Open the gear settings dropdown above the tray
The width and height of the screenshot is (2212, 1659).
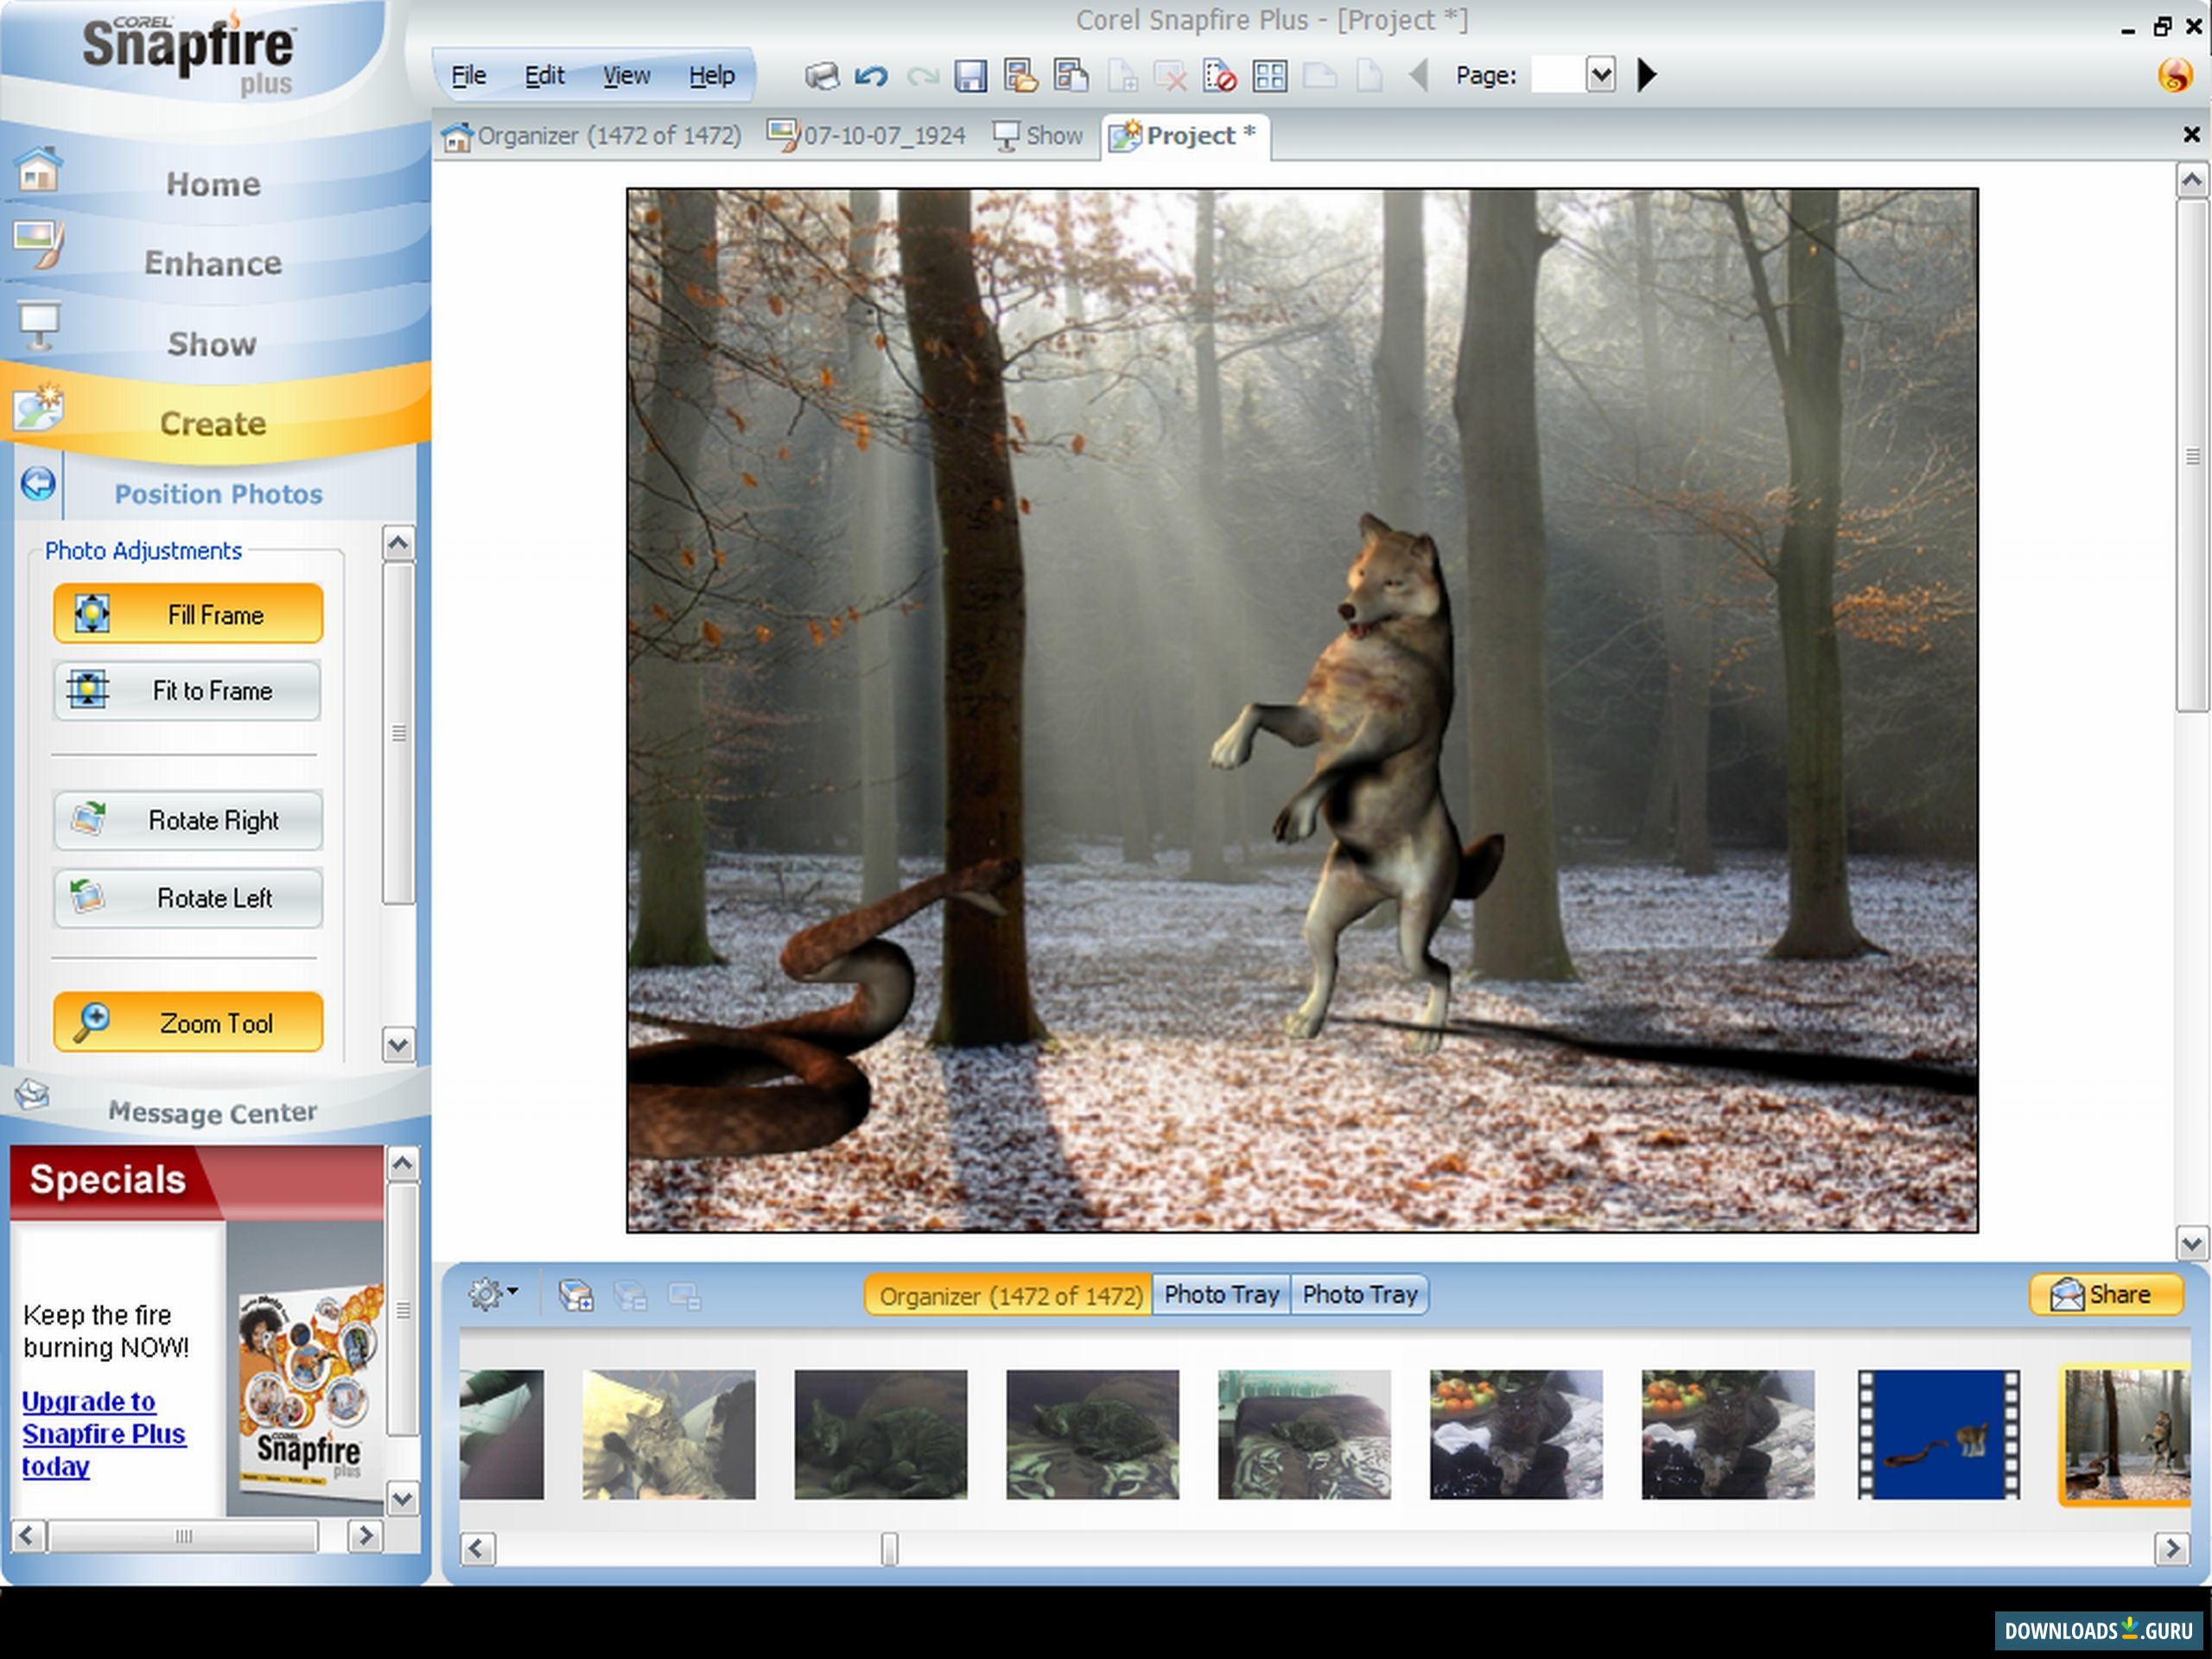coord(491,1293)
